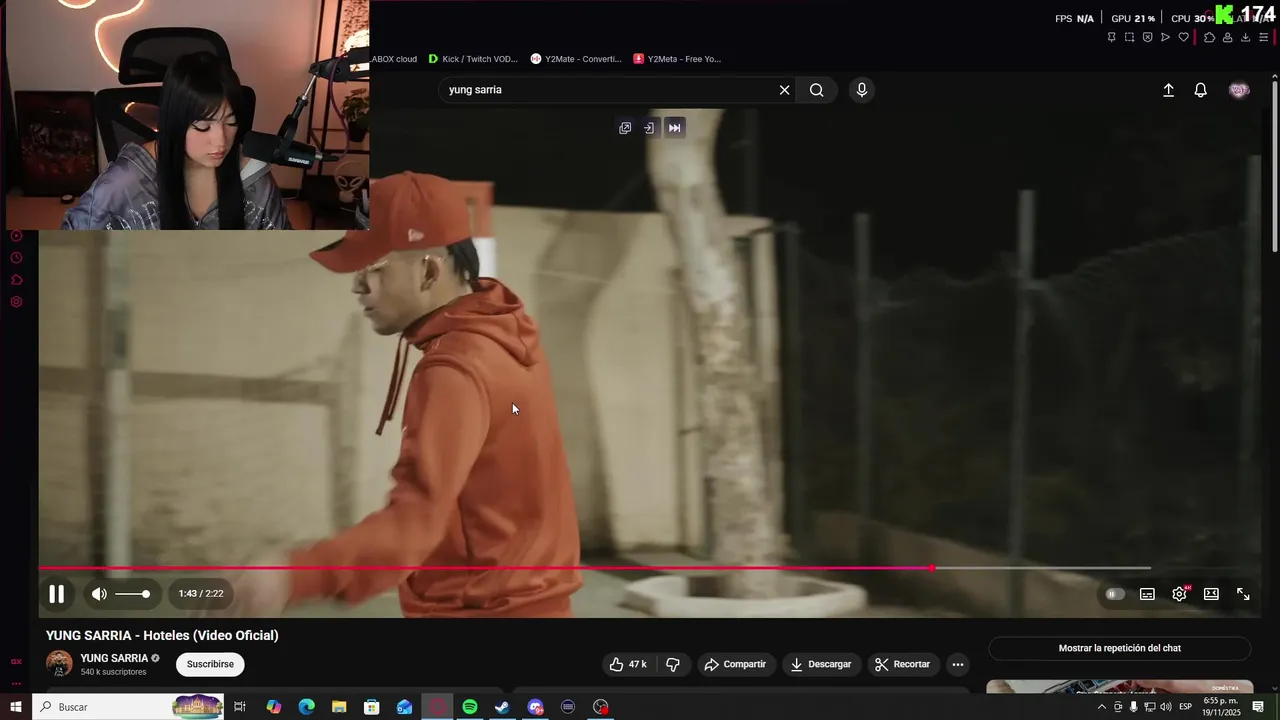Image resolution: width=1280 pixels, height=720 pixels.
Task: Switch to theater mode in the player
Action: click(1211, 594)
